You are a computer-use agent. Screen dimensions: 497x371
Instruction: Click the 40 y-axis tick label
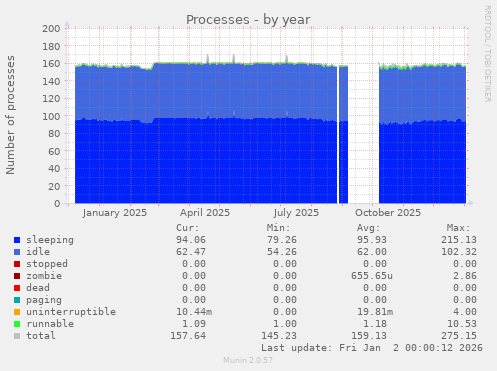[x=54, y=169]
